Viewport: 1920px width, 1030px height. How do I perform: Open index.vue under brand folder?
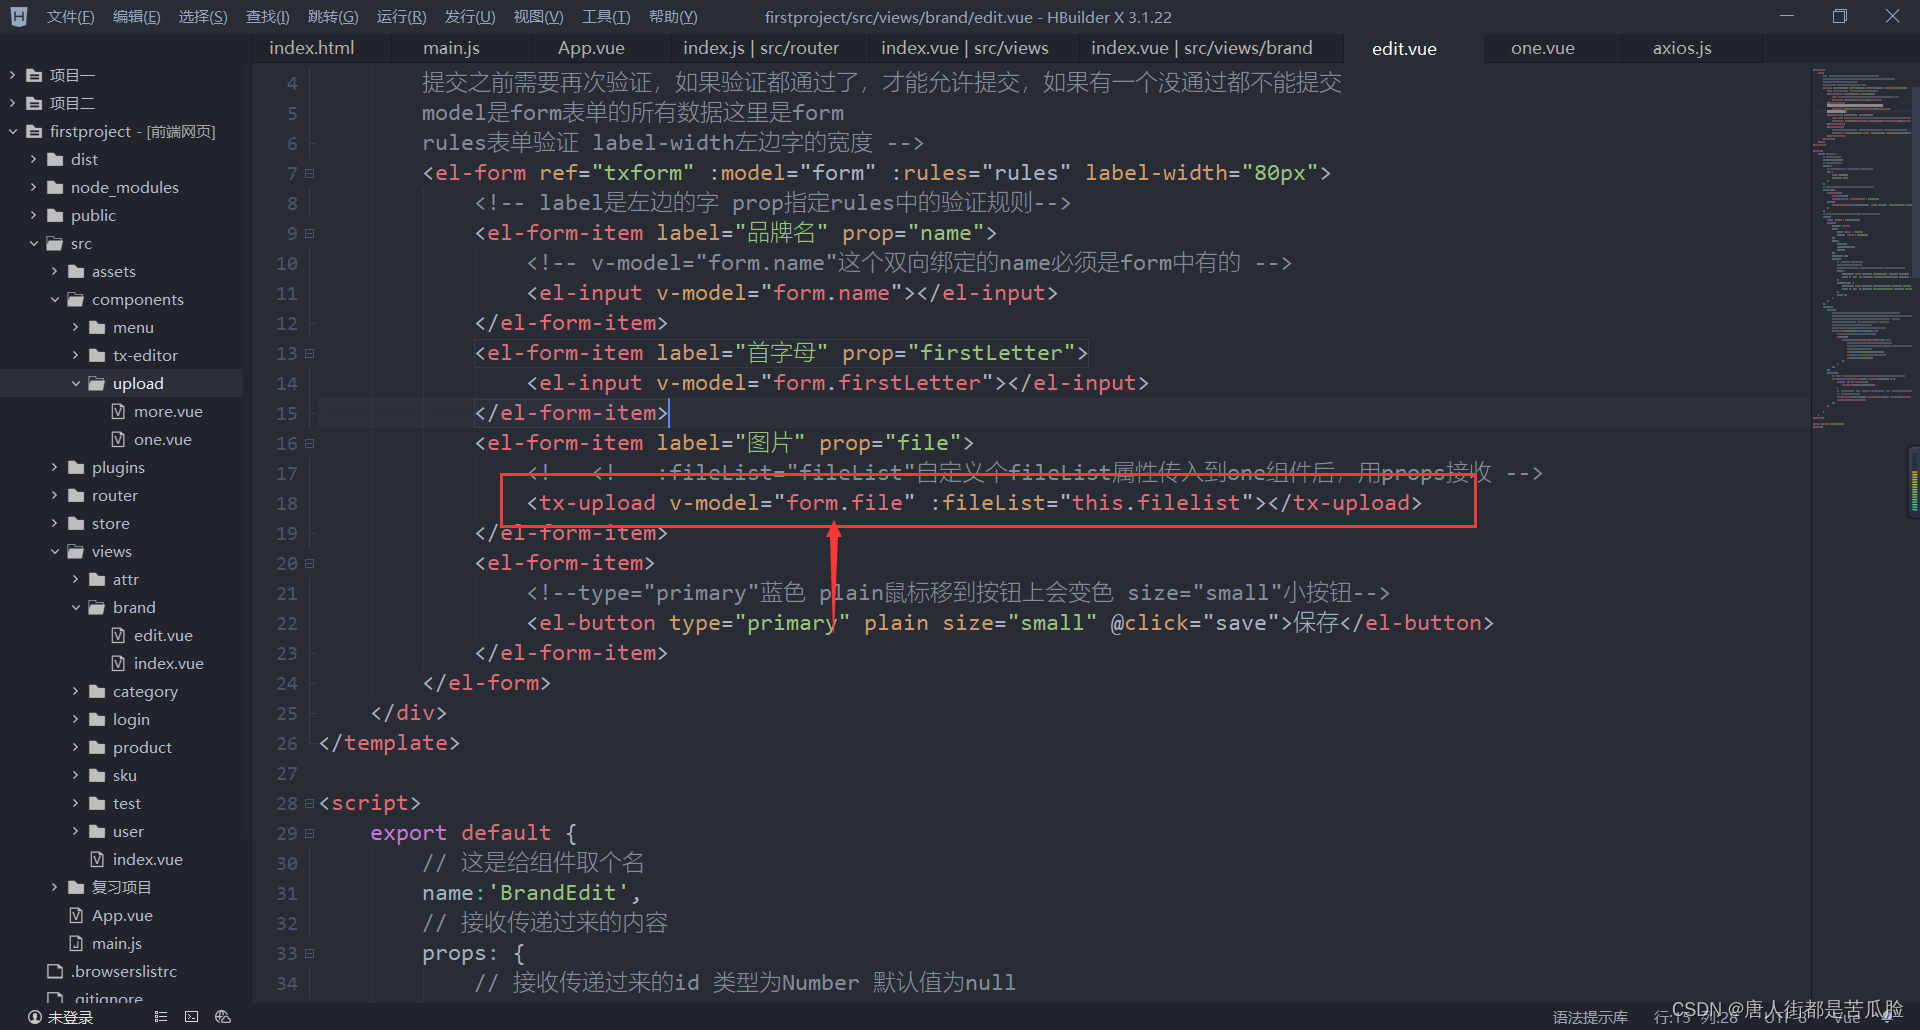(168, 663)
